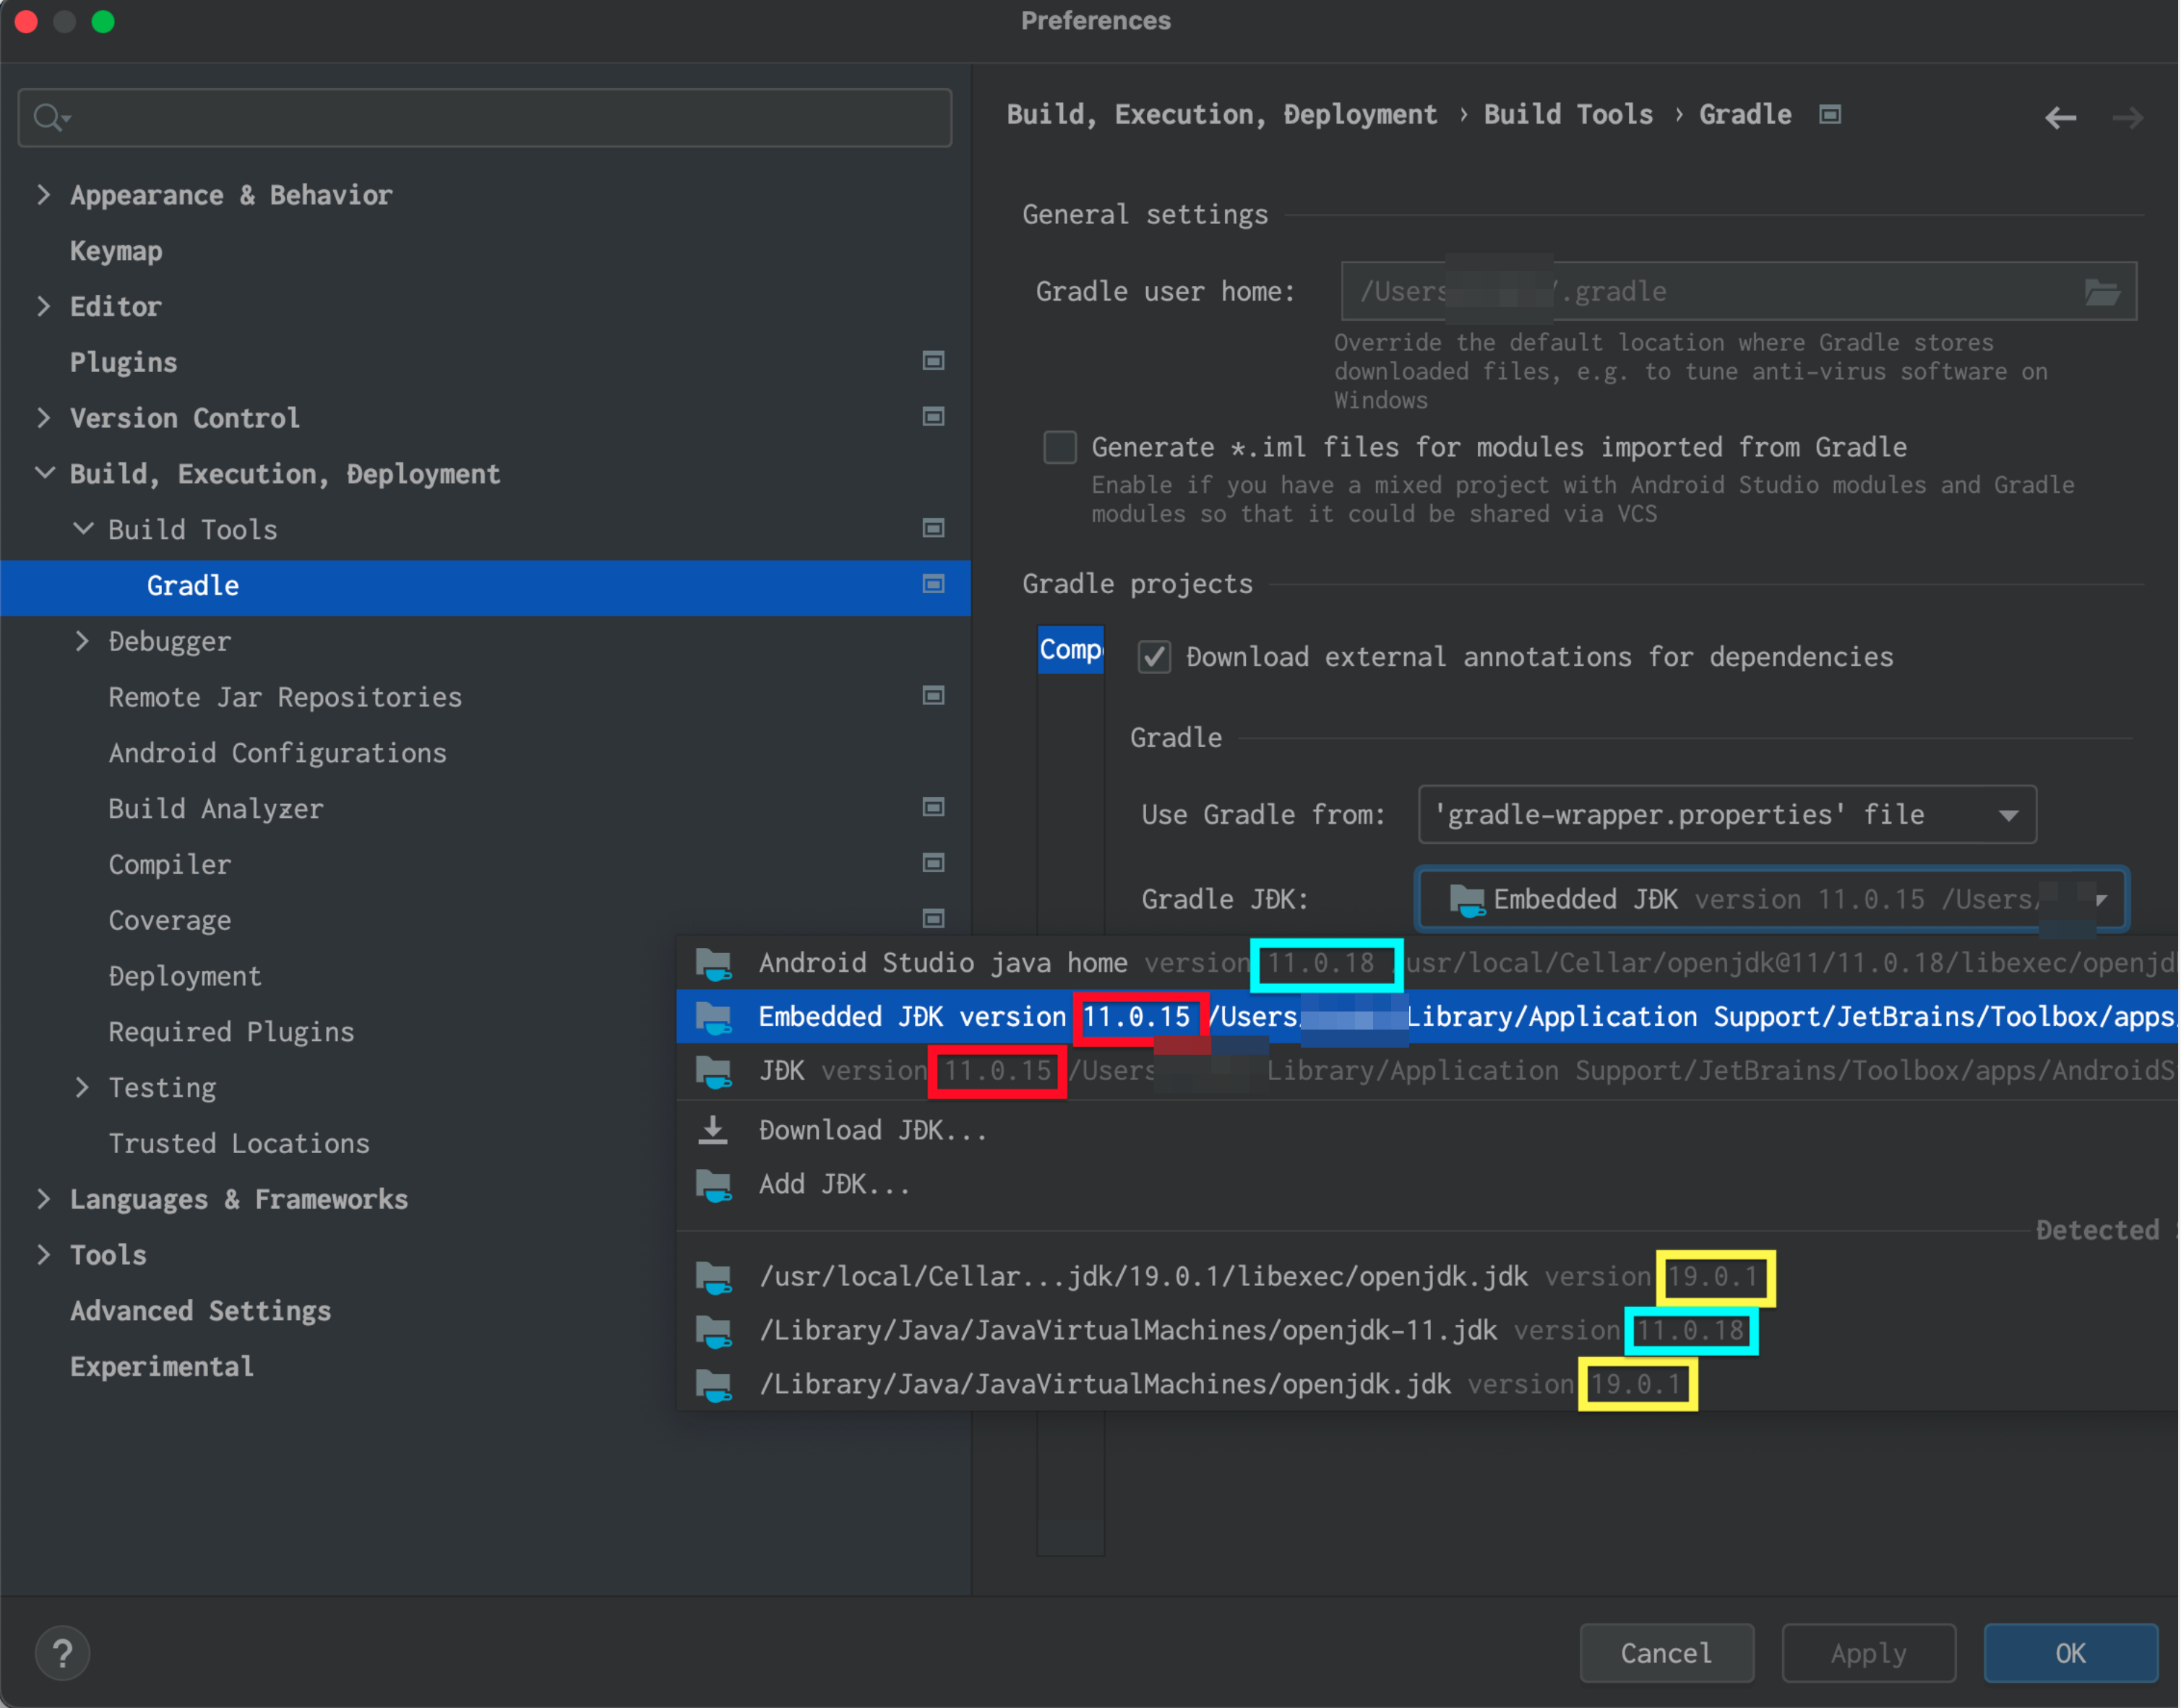This screenshot has width=2181, height=1708.
Task: Expand the Testing node
Action: click(82, 1087)
